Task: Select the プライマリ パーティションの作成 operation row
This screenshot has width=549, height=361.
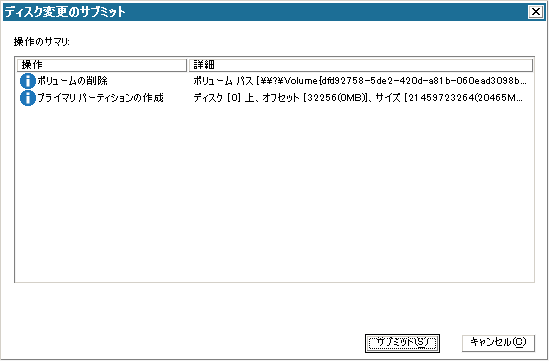Action: click(x=274, y=98)
